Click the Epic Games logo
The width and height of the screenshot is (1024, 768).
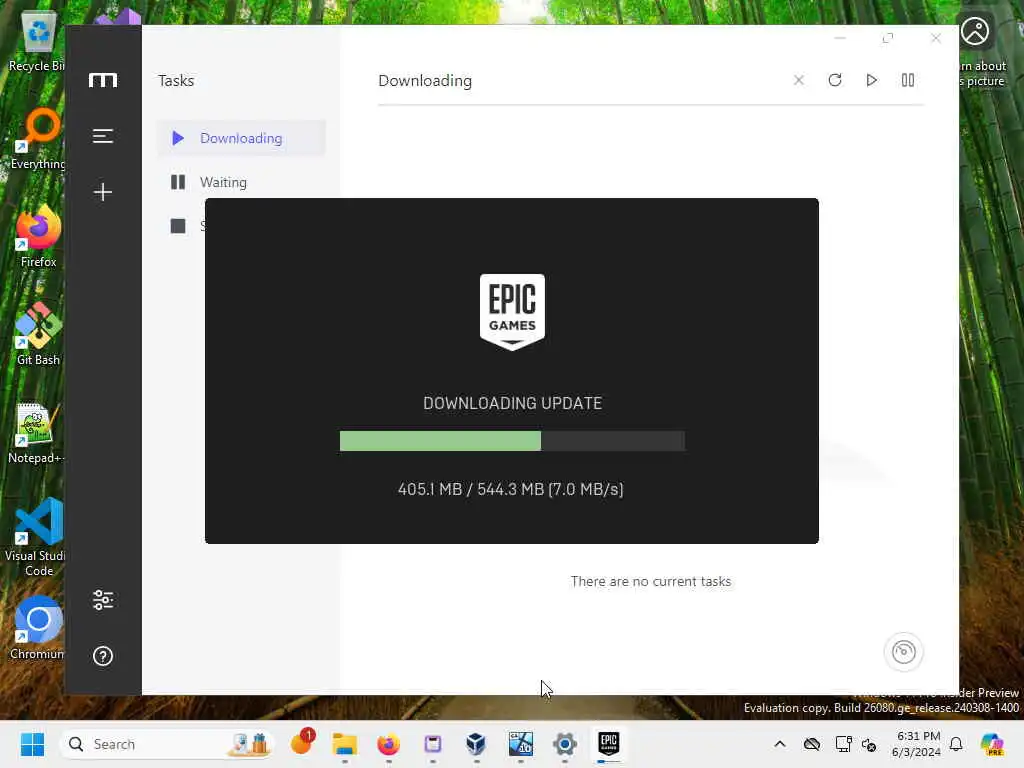[512, 312]
